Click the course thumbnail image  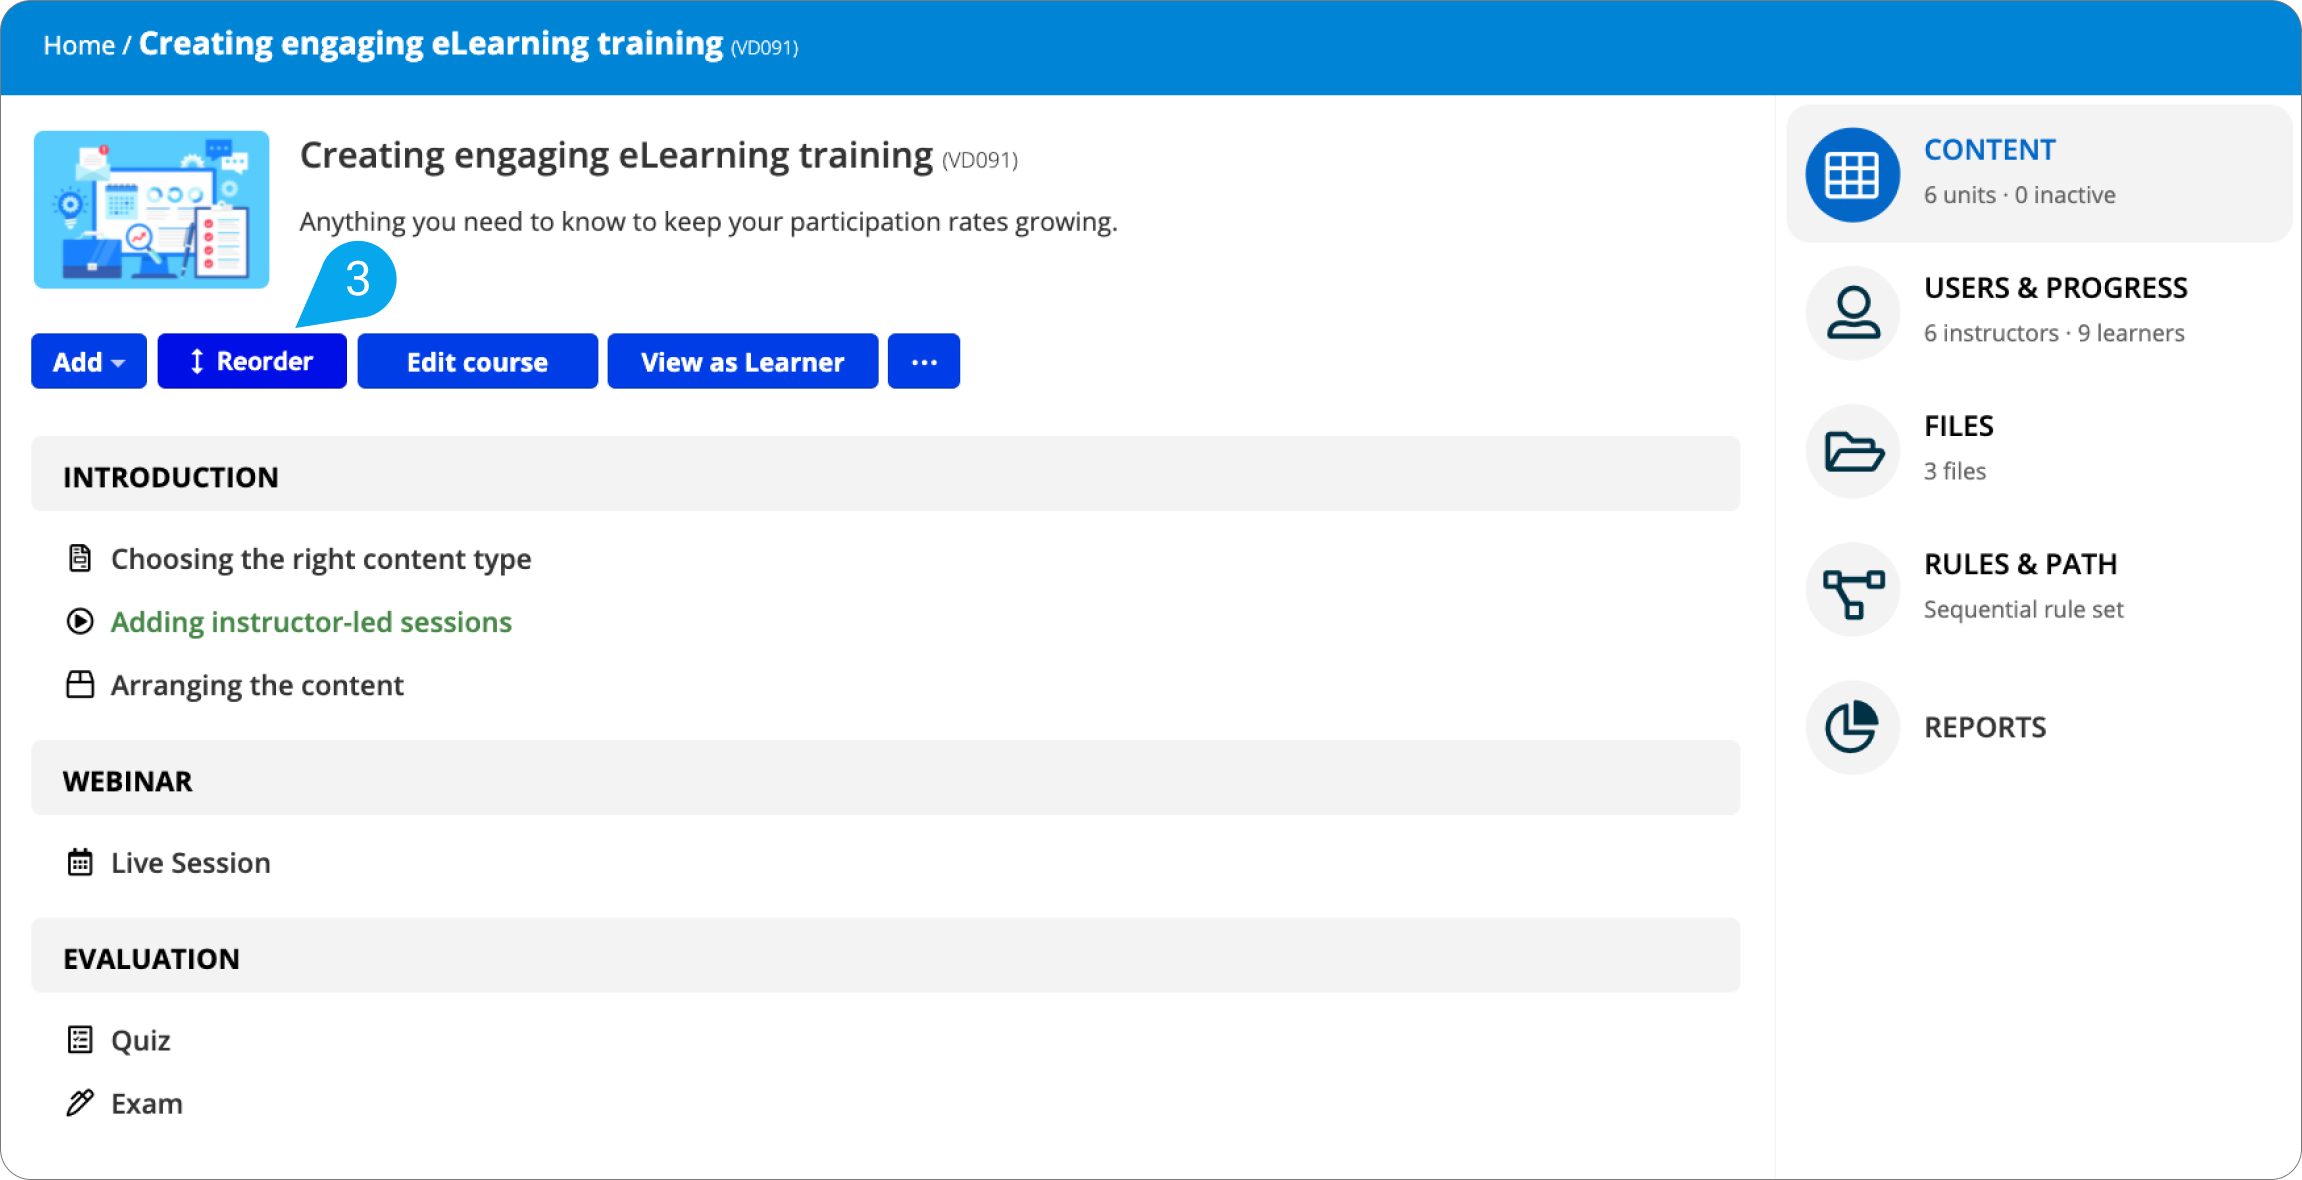(x=152, y=210)
